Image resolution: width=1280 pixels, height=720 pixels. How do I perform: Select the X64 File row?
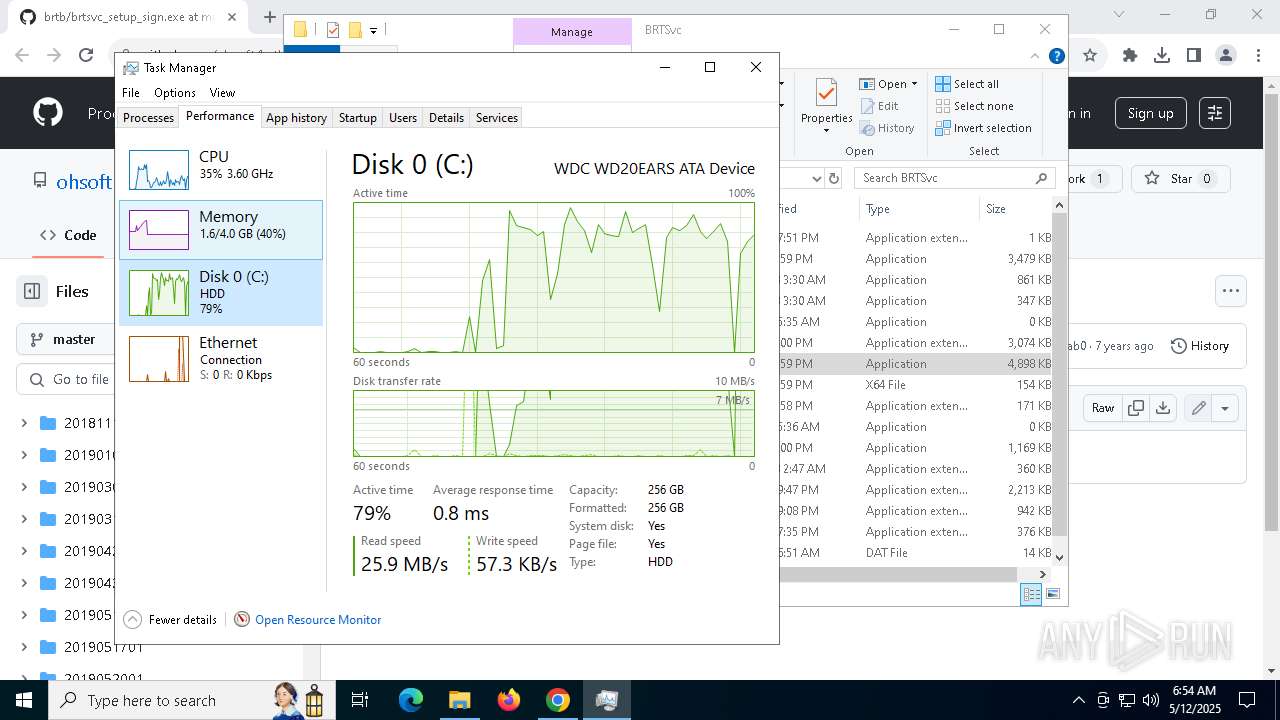(x=916, y=385)
